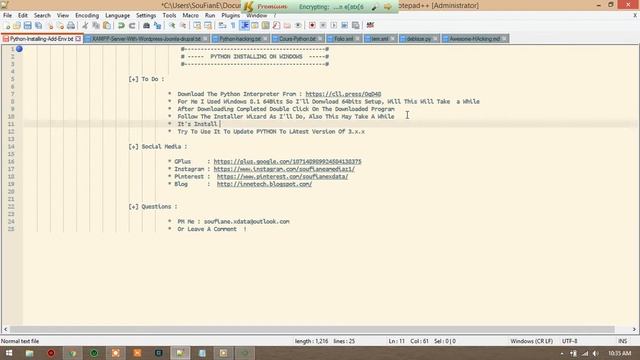The width and height of the screenshot is (640, 360).
Task: Open Find with the binoculars icon
Action: [x=146, y=25]
